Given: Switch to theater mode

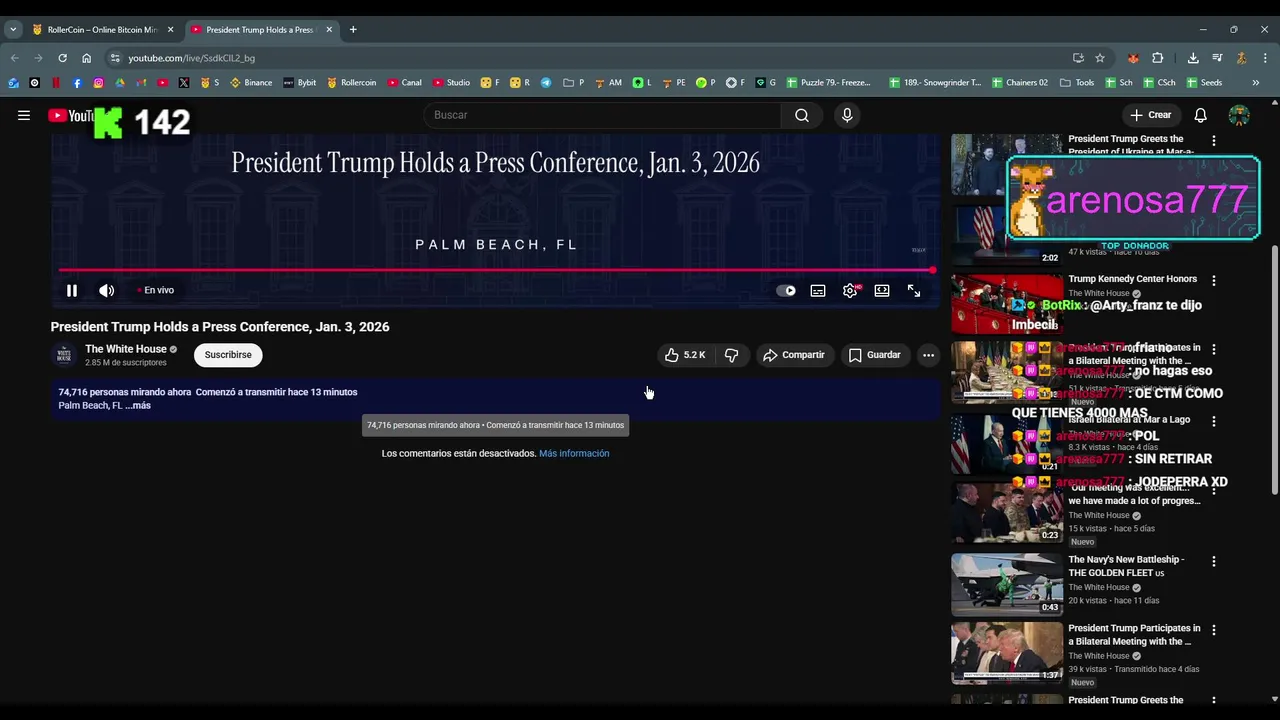Looking at the screenshot, I should (882, 291).
